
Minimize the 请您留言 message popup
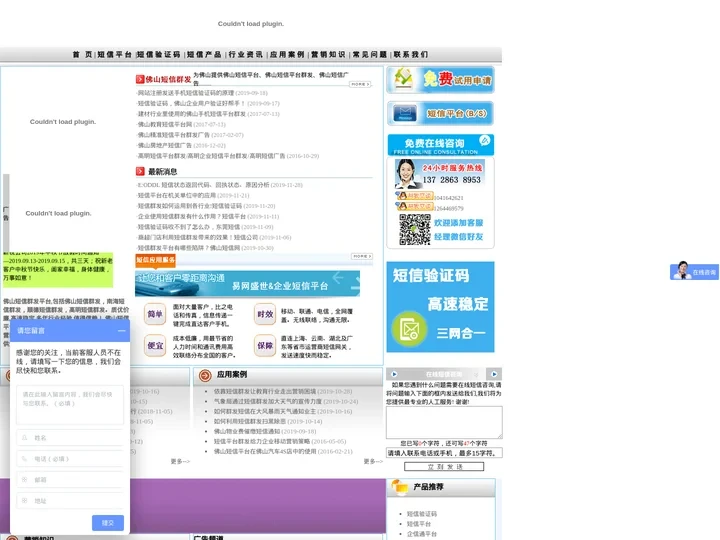121,331
